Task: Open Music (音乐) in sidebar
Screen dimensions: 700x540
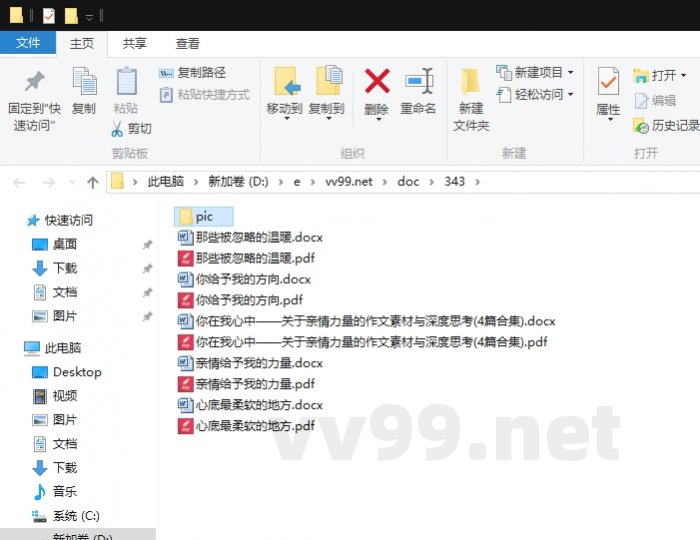Action: click(54, 492)
